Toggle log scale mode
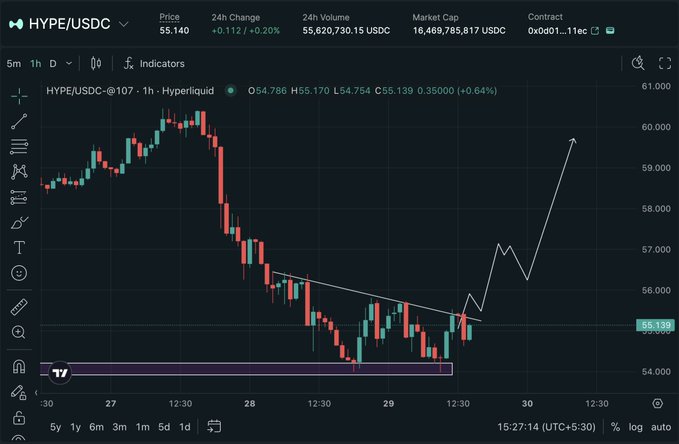Screen dimensions: 679x444 (636, 427)
